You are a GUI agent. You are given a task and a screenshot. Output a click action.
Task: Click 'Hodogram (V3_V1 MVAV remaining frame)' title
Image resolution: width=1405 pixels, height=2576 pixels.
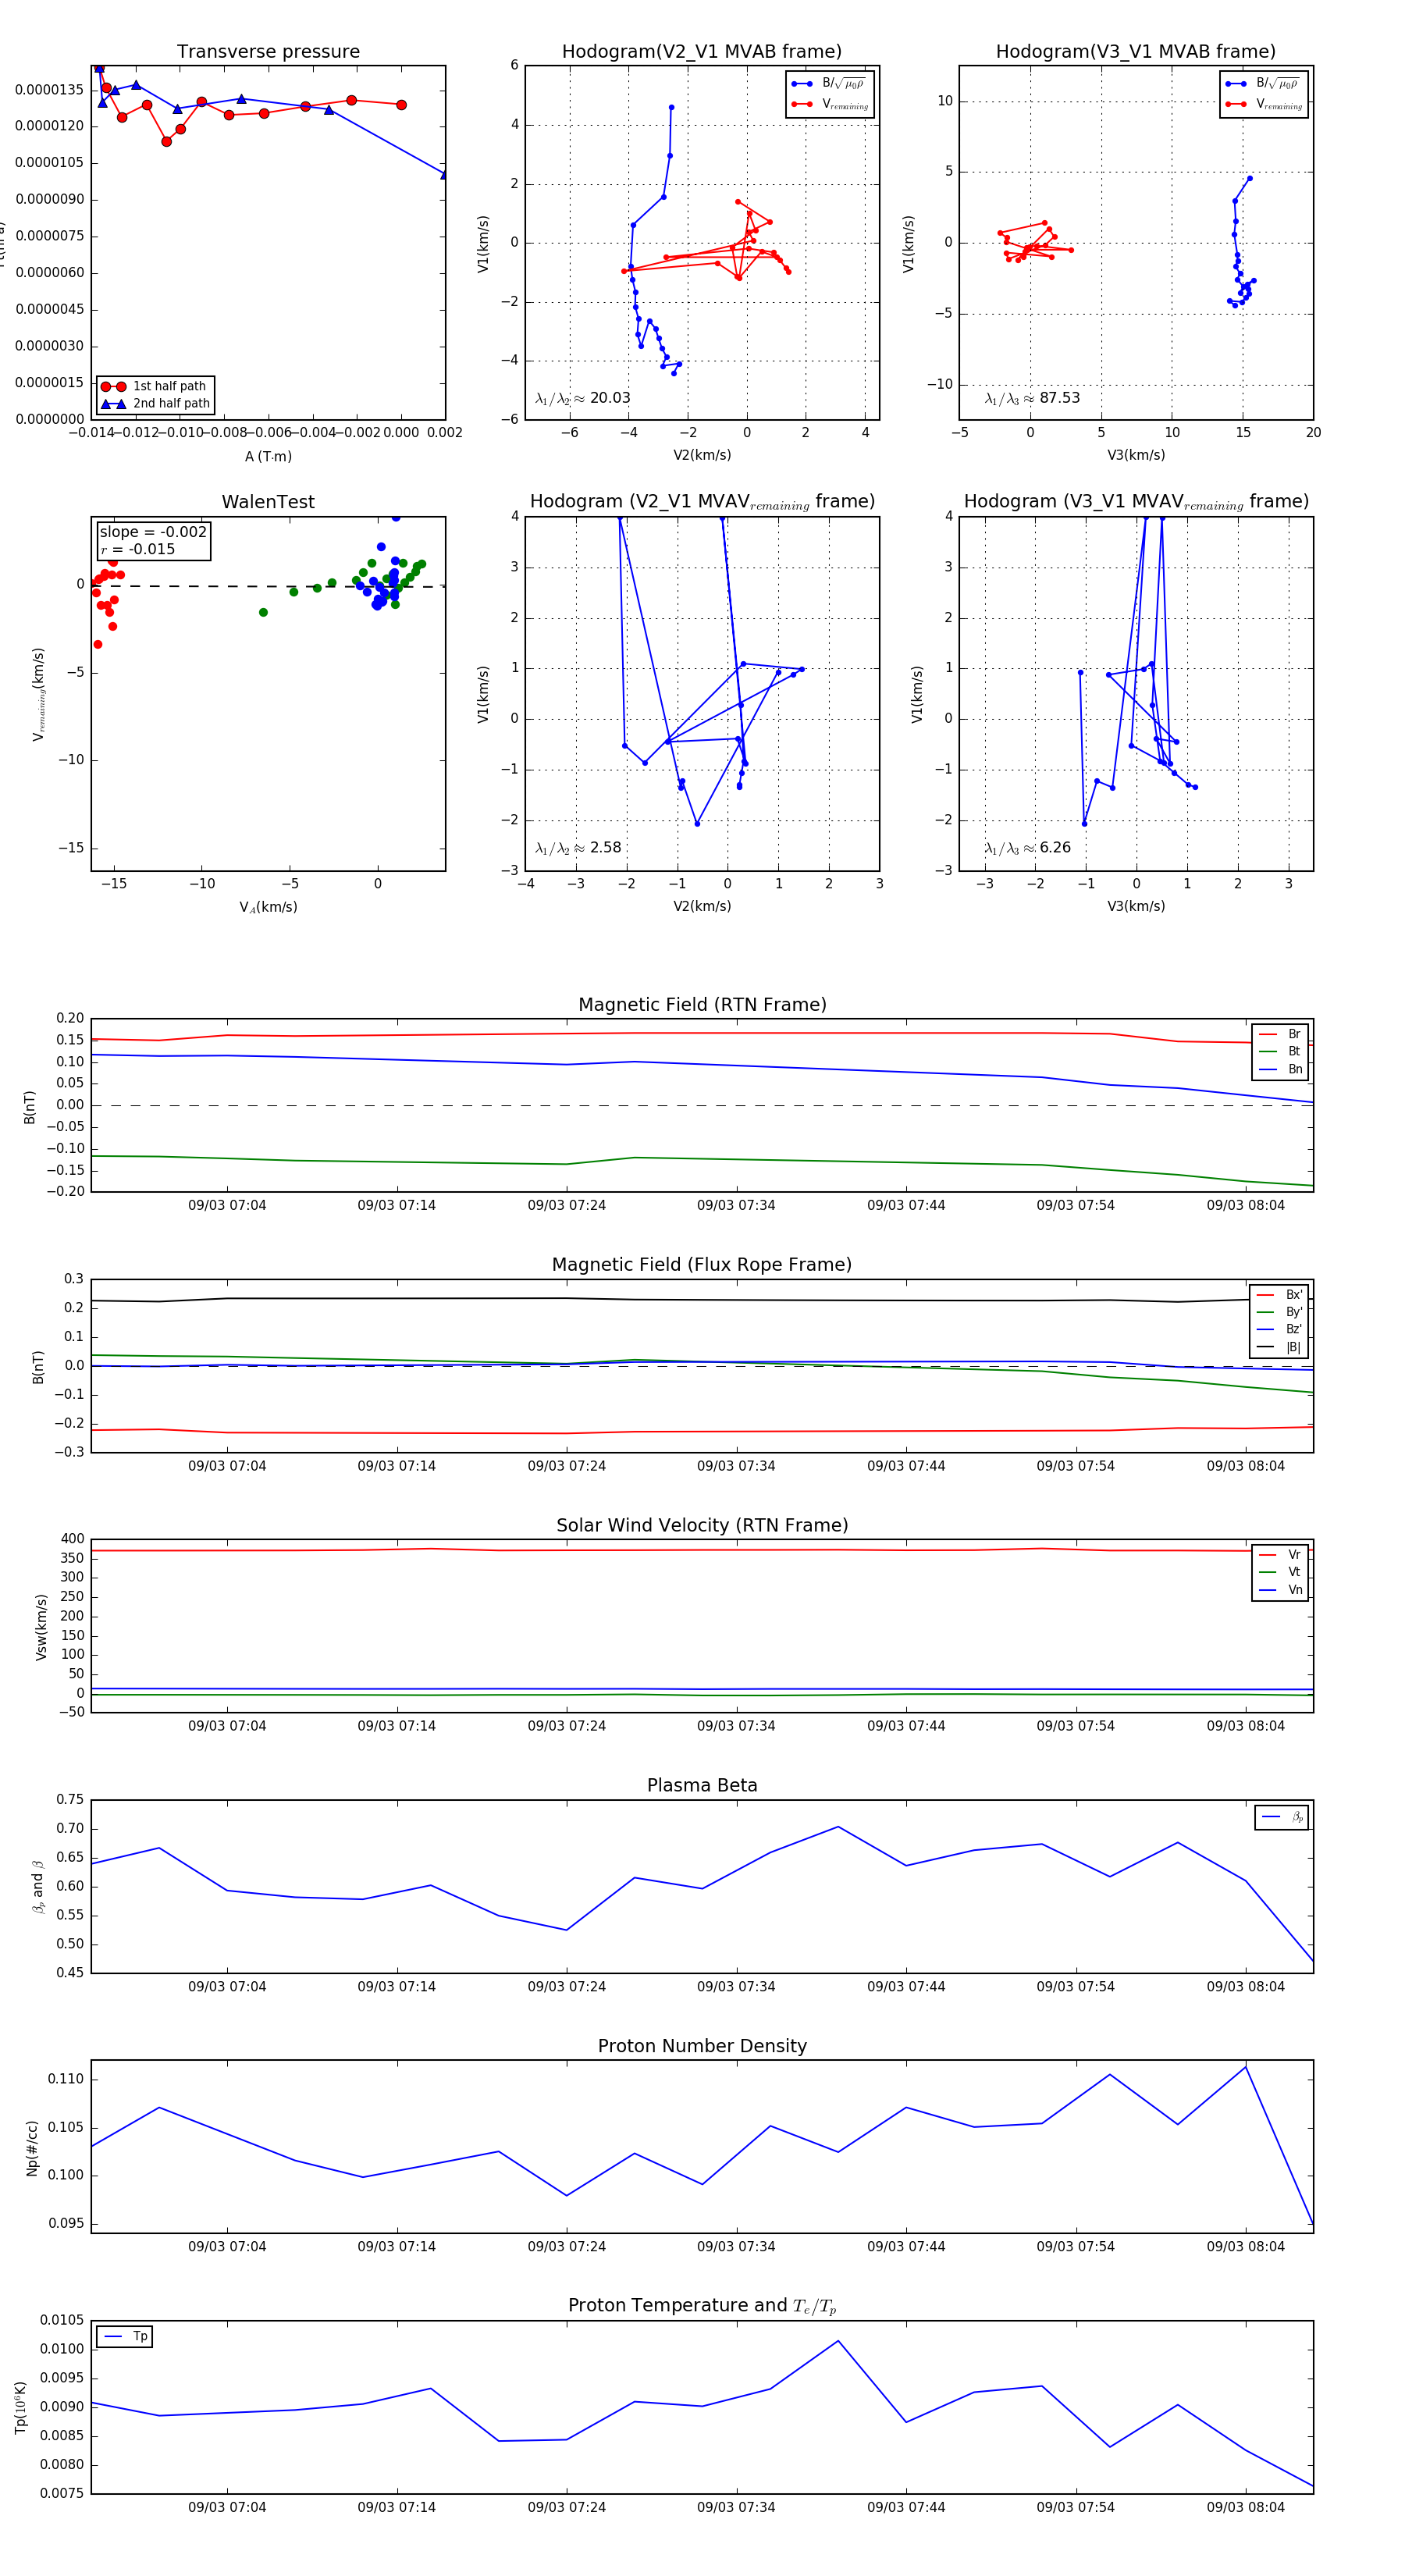coord(1136,502)
